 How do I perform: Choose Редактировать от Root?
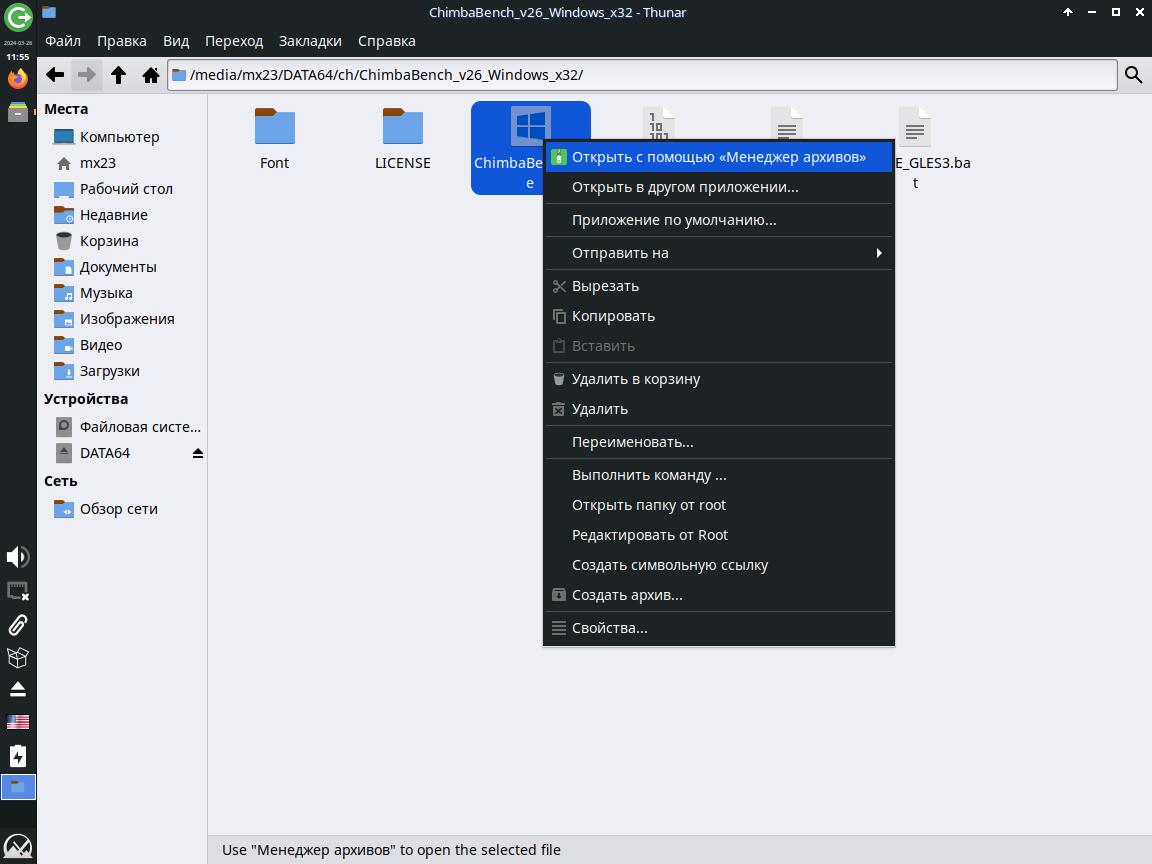[x=719, y=536]
